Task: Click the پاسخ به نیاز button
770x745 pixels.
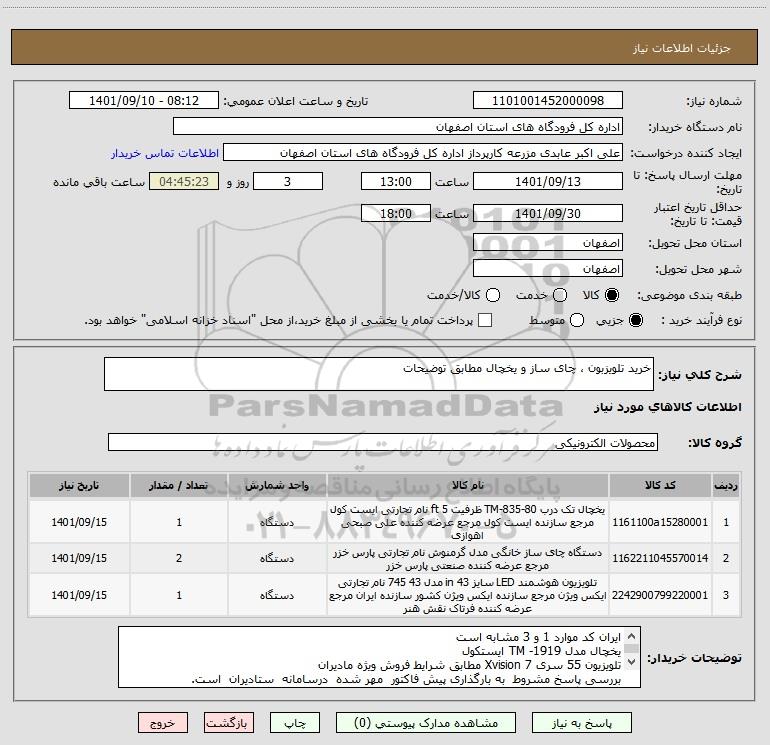Action: coord(581,723)
